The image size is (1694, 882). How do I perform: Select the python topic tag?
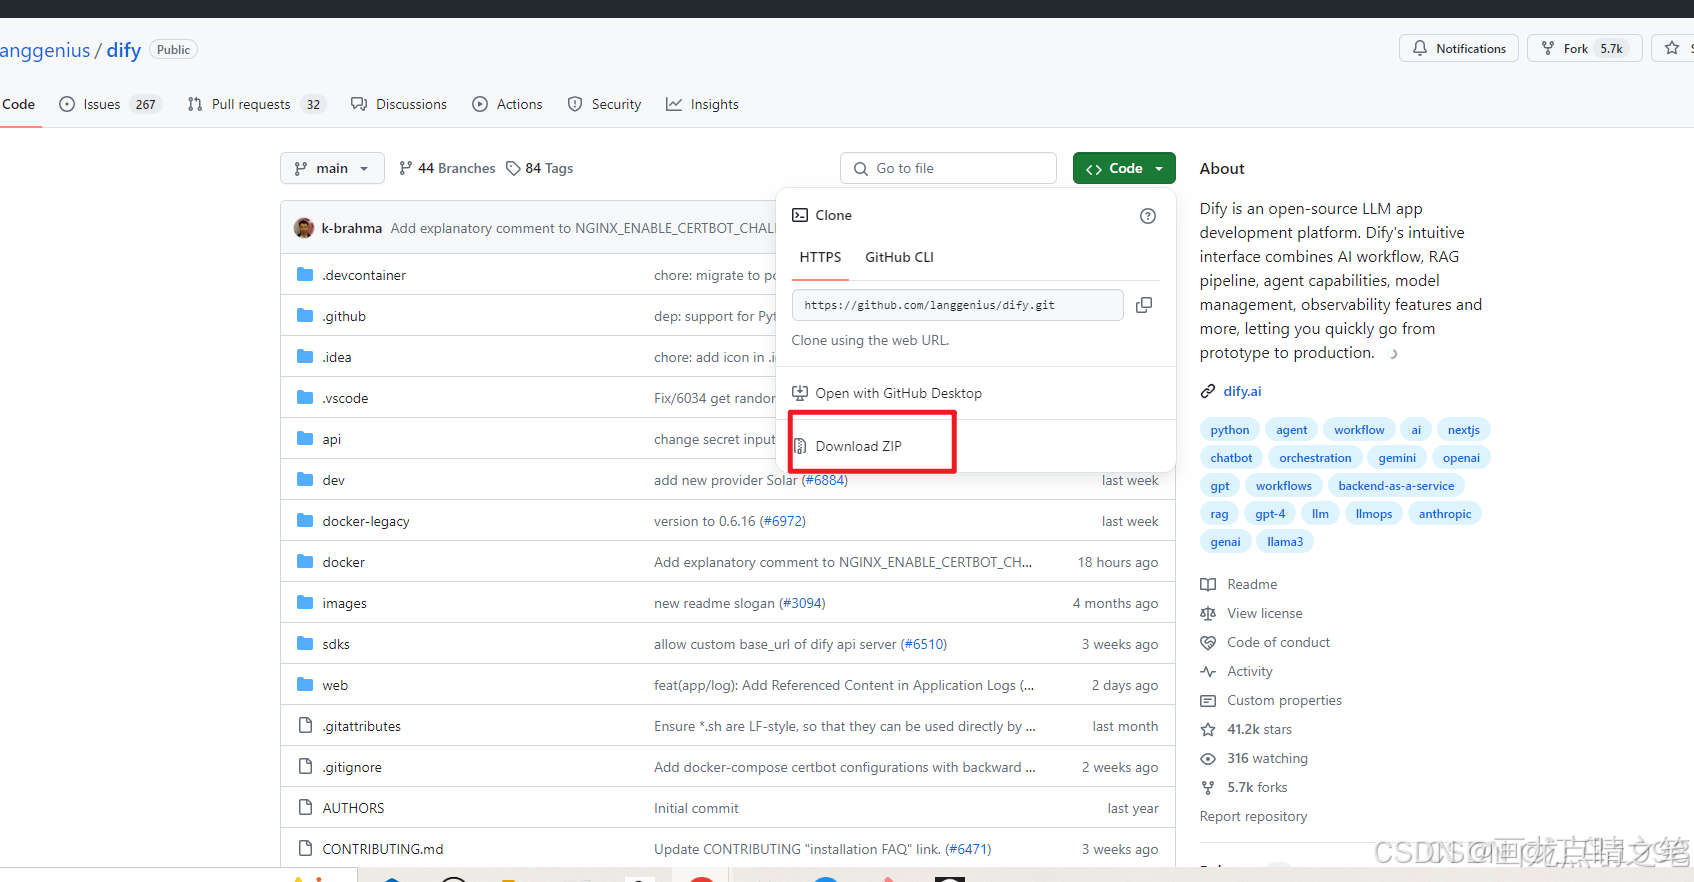click(x=1229, y=430)
